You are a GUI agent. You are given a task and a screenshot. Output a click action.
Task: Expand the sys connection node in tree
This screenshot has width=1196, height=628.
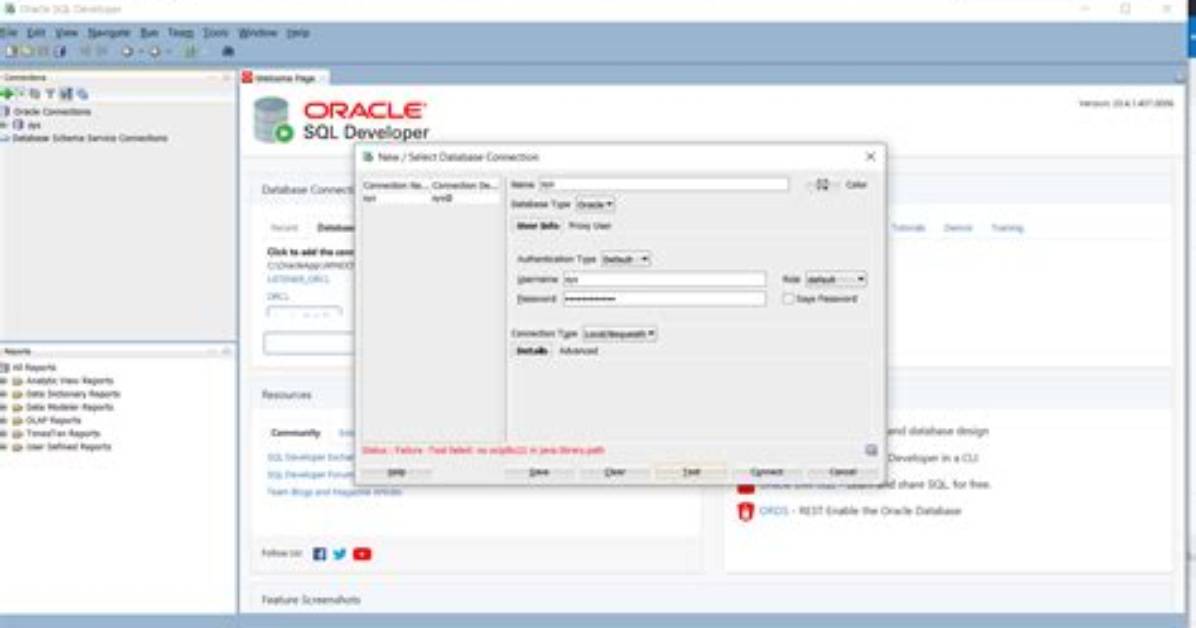coord(4,124)
